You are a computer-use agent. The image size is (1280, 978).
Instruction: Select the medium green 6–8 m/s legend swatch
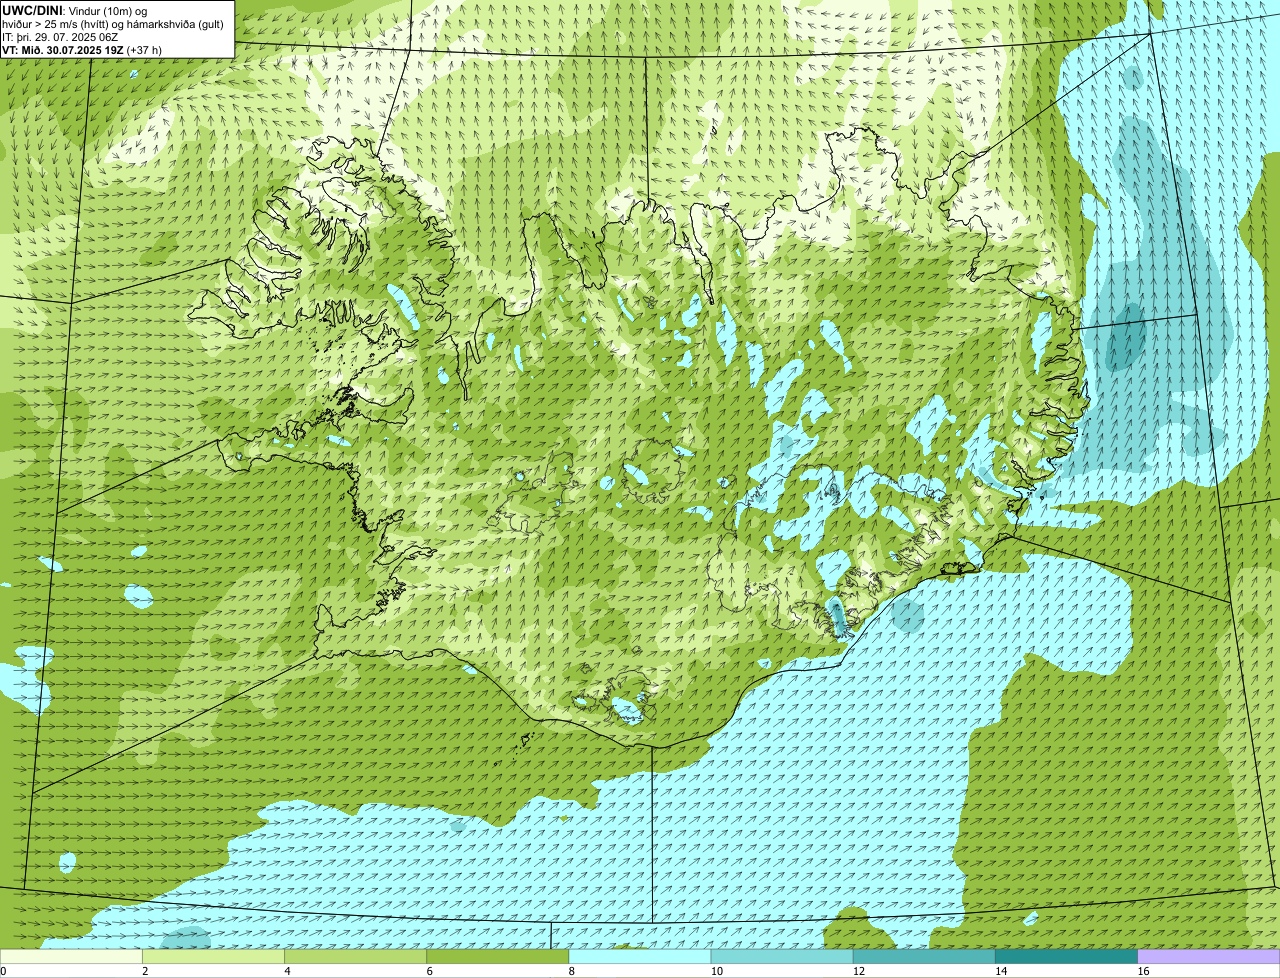[x=498, y=956]
